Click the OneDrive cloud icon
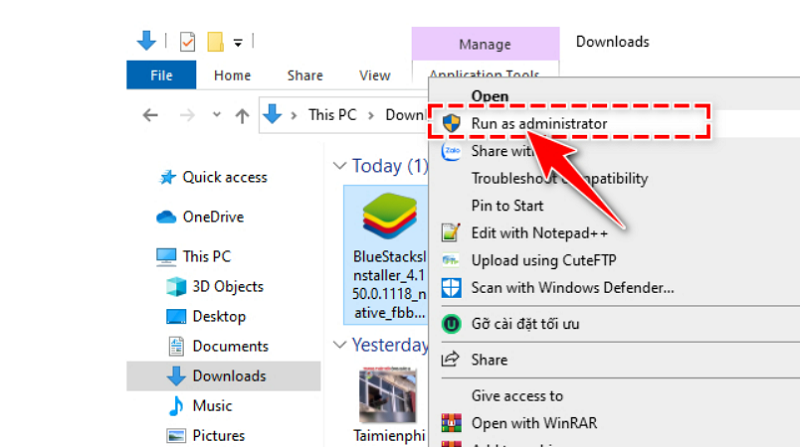 point(166,217)
